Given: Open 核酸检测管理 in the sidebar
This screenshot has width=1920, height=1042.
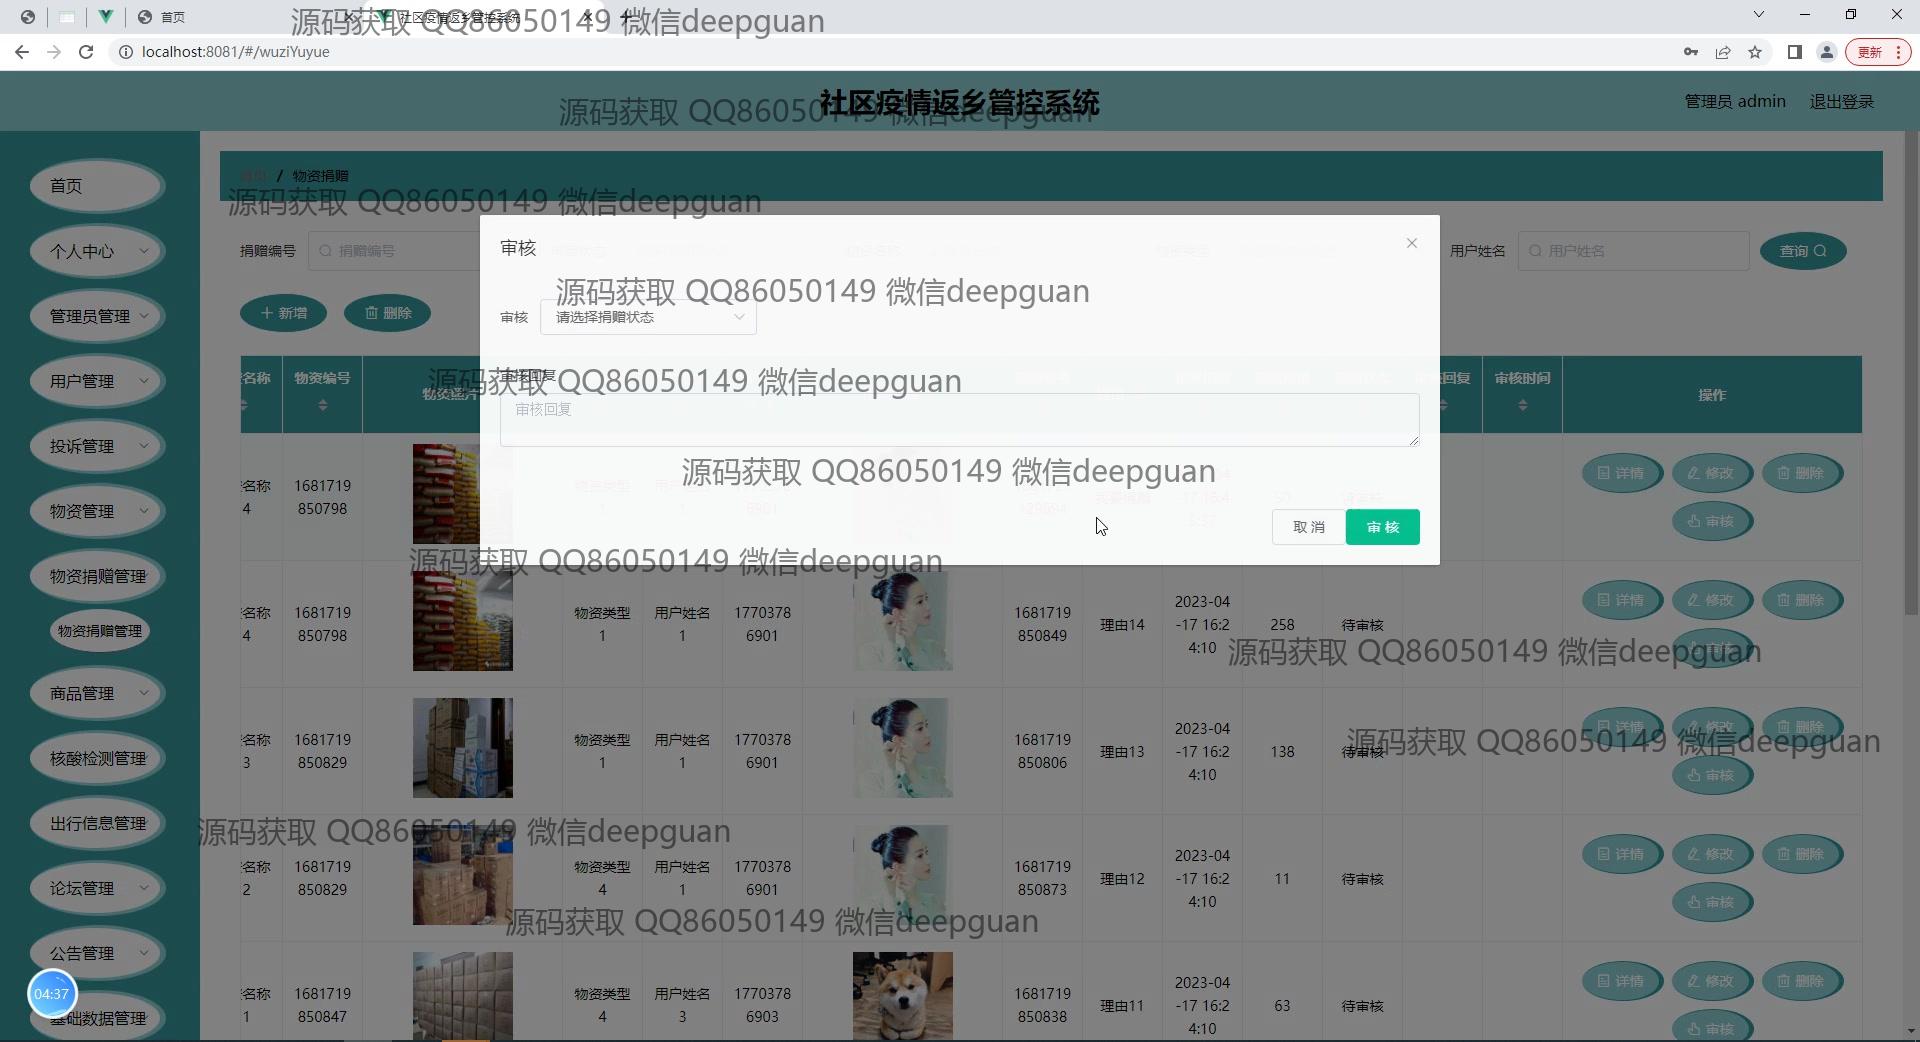Looking at the screenshot, I should 97,758.
